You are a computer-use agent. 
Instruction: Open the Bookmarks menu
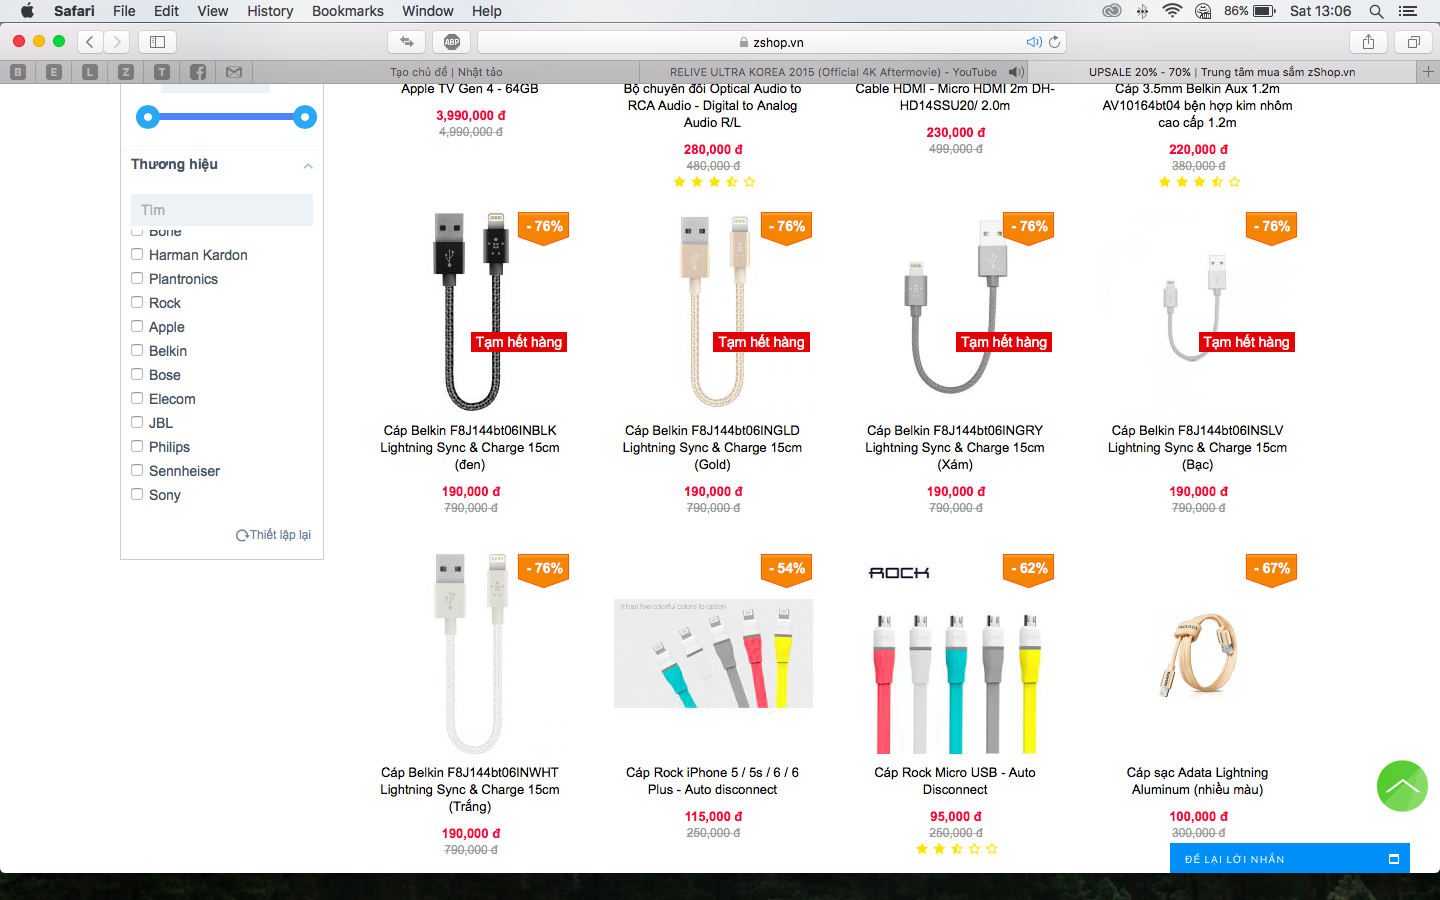(x=347, y=11)
